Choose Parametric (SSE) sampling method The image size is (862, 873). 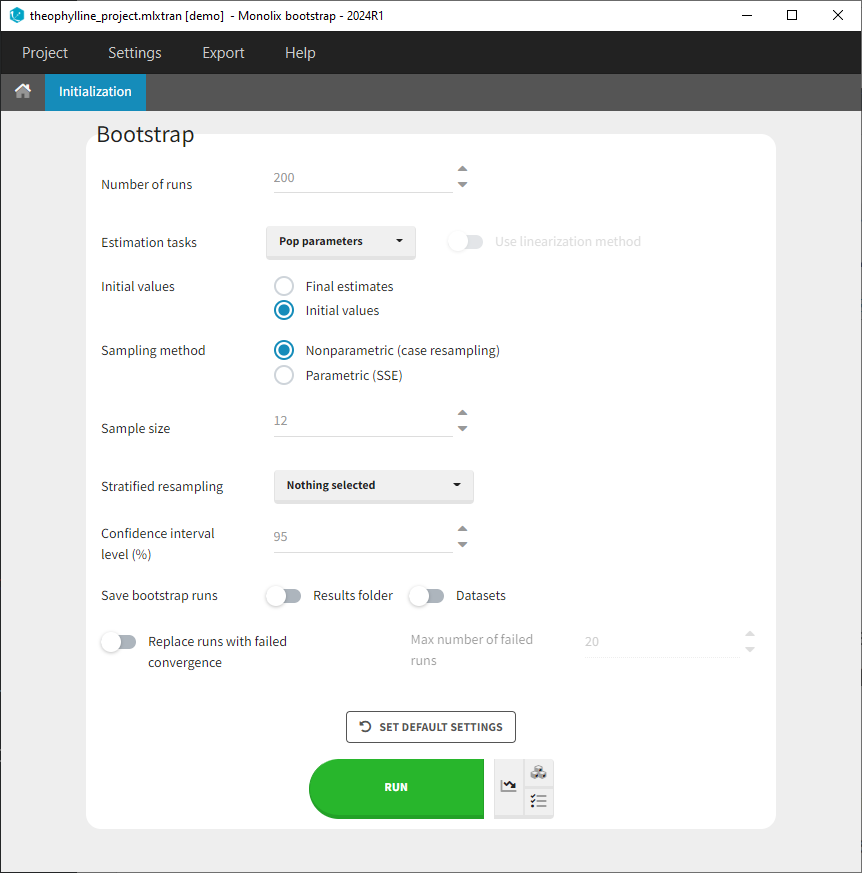284,375
